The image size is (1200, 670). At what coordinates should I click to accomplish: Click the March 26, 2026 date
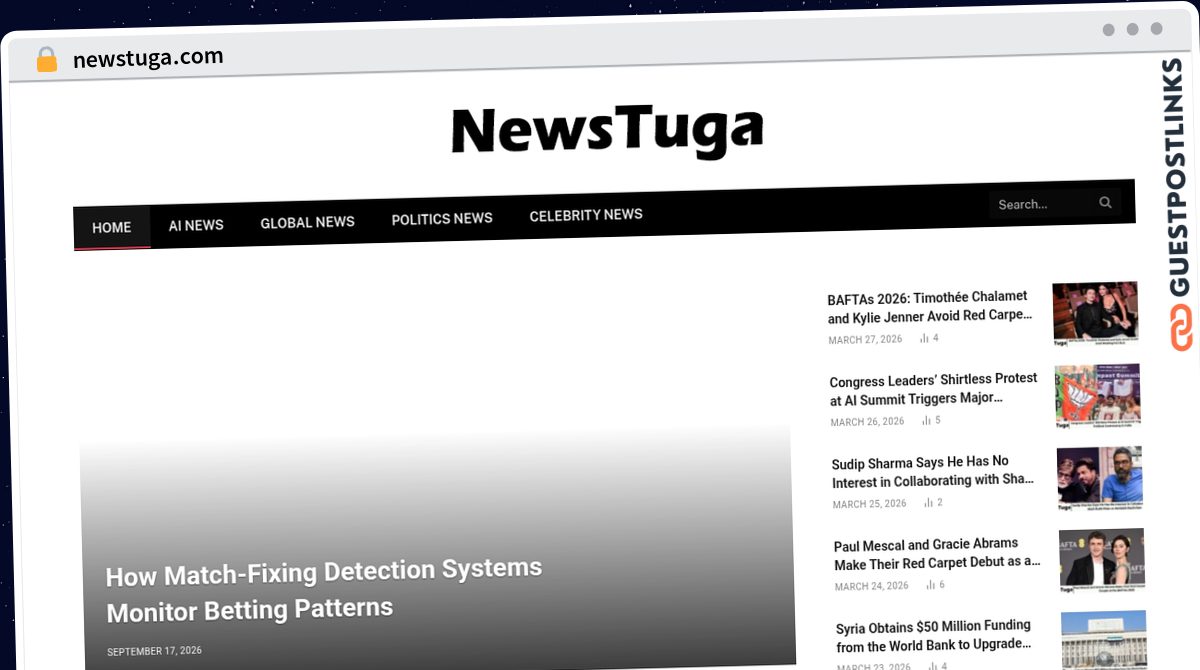click(867, 422)
